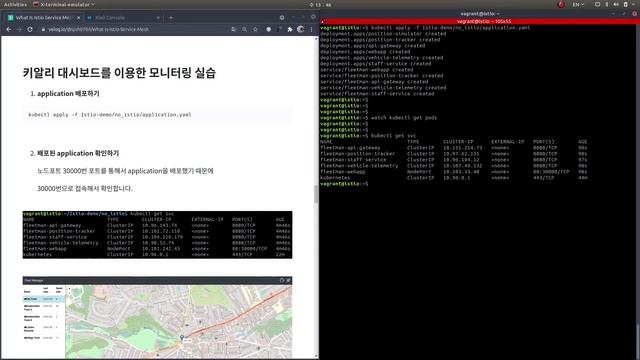Click the last terminal prompt line
The image size is (640, 360).
point(344,184)
